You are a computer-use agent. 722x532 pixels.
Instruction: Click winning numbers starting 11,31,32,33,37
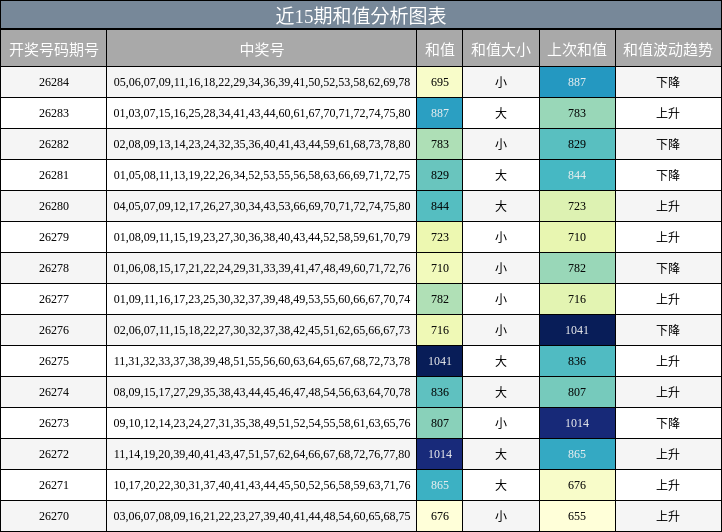262,361
